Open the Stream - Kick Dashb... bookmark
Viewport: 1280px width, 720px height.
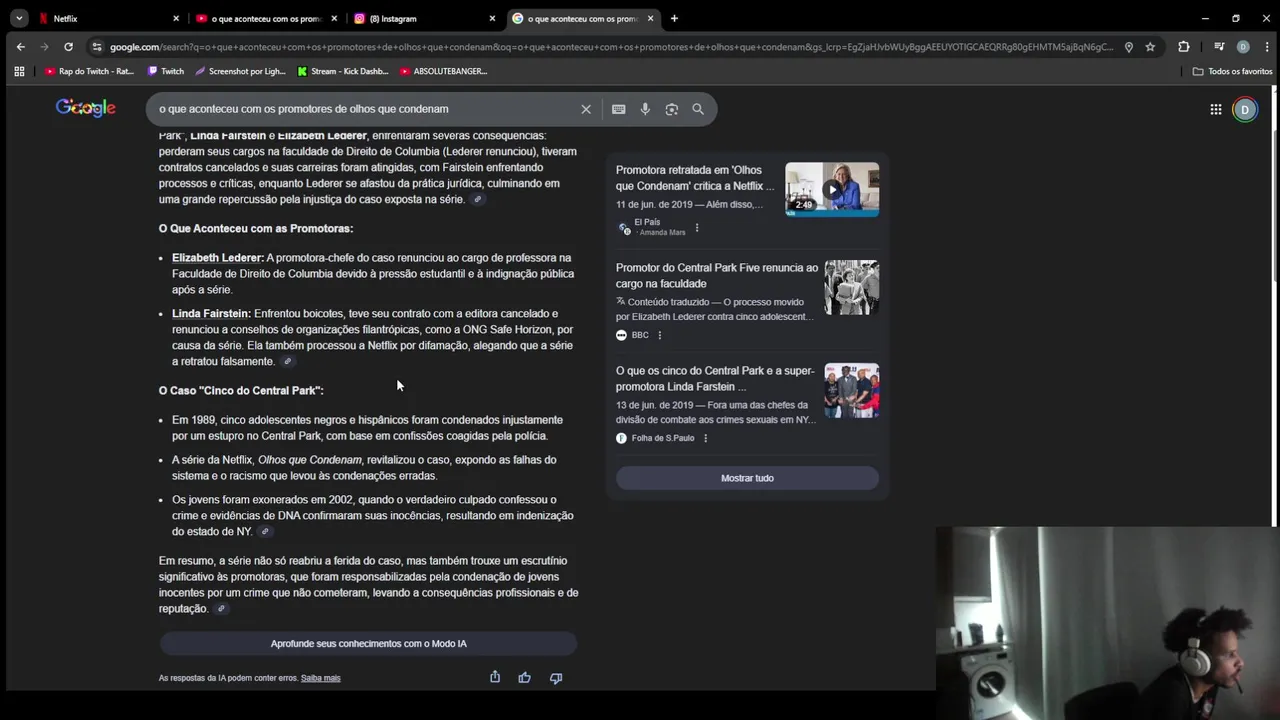(343, 71)
